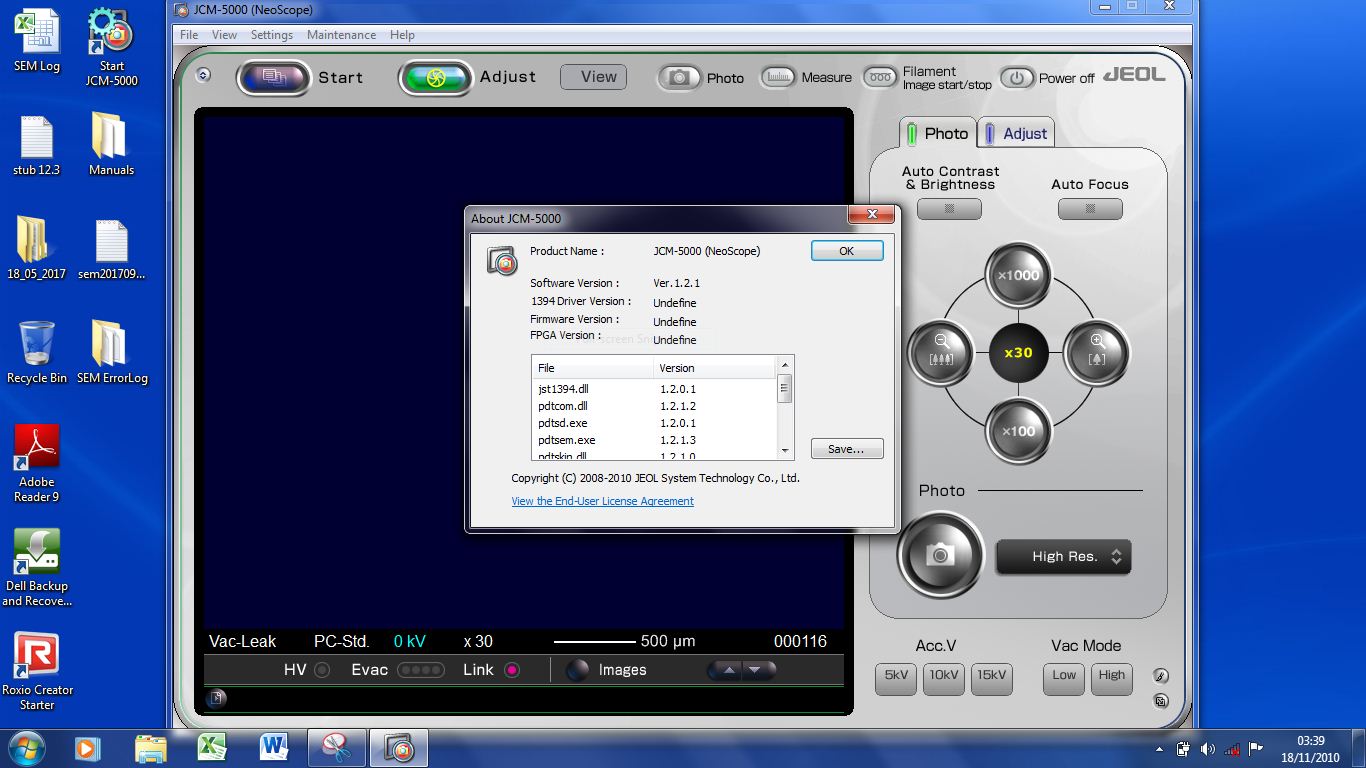The height and width of the screenshot is (768, 1366).
Task: Click the Filament image start/stop icon
Action: coord(880,76)
